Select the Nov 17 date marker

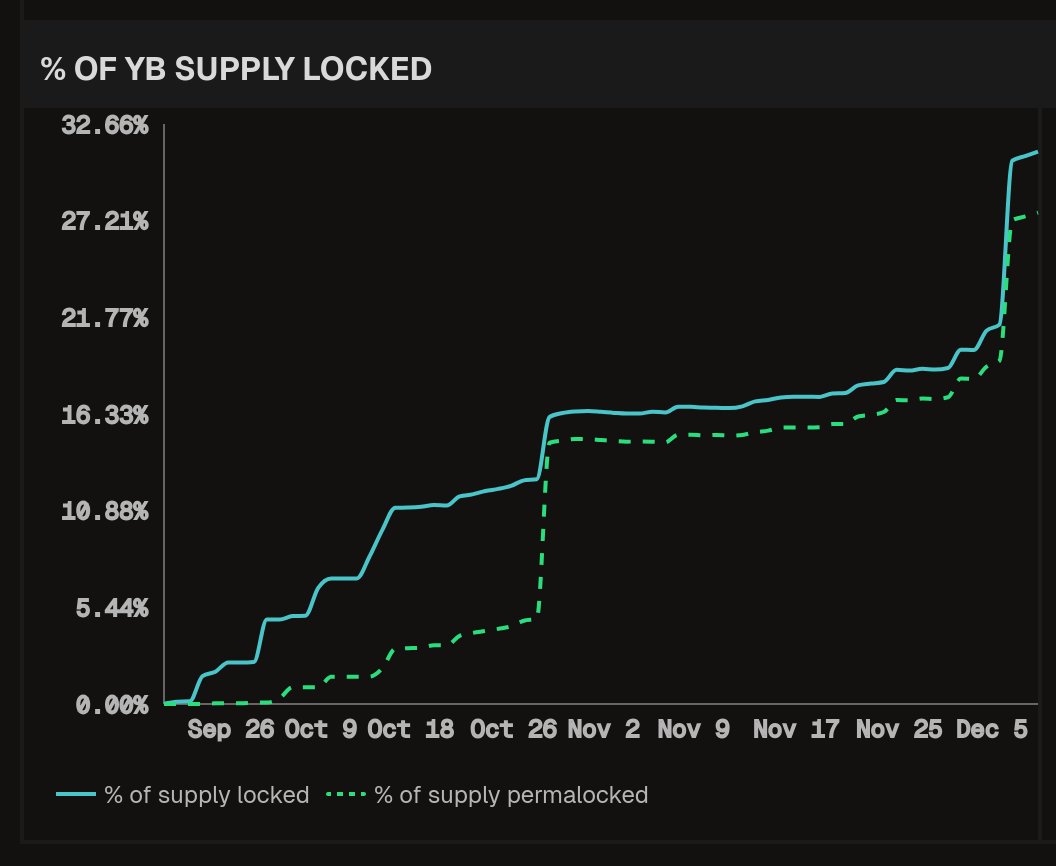tap(796, 730)
